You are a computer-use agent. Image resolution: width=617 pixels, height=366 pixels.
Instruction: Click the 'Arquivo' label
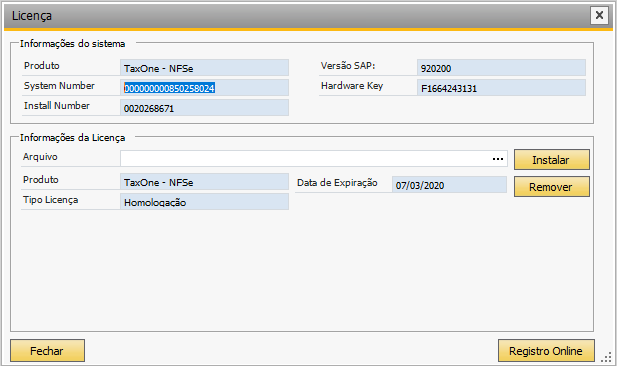point(40,157)
